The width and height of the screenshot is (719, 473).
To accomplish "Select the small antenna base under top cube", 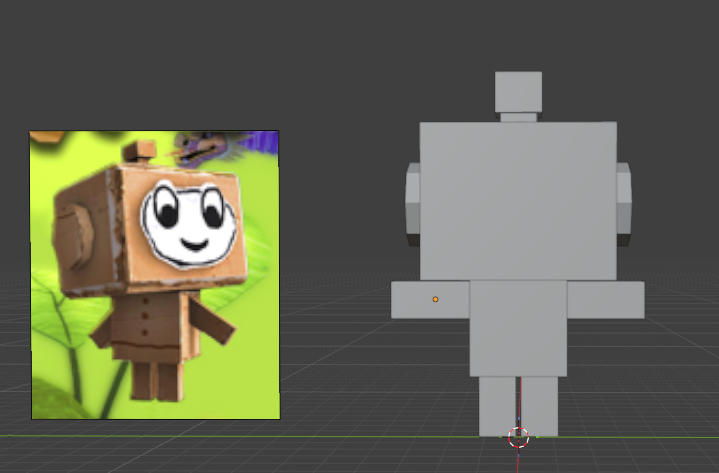I will 518,117.
